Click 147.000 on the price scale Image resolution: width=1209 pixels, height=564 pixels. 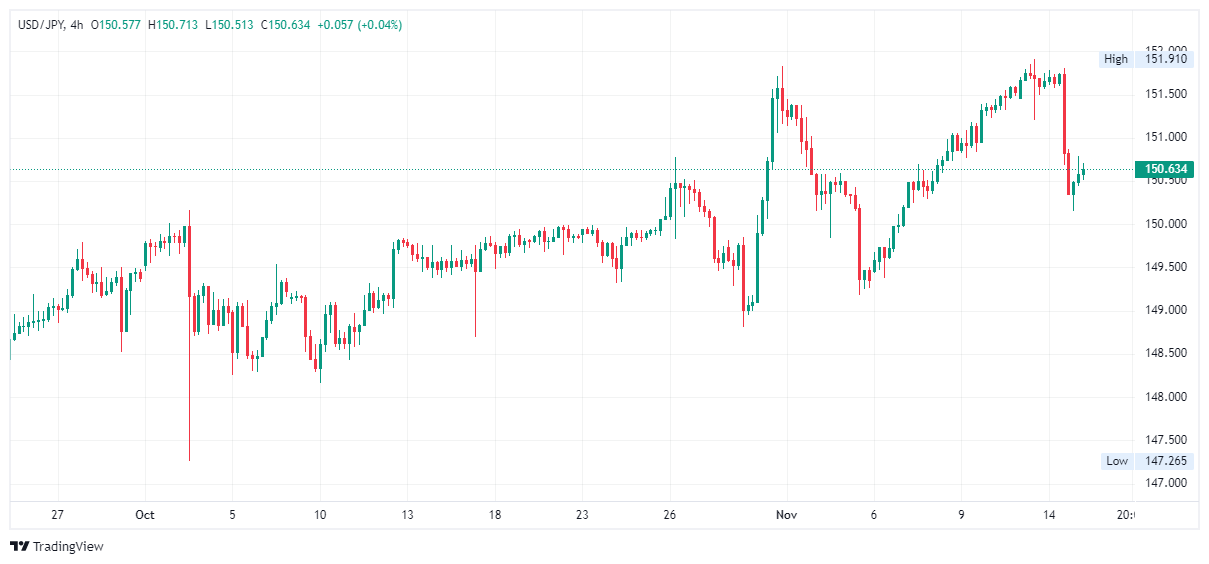click(1166, 483)
